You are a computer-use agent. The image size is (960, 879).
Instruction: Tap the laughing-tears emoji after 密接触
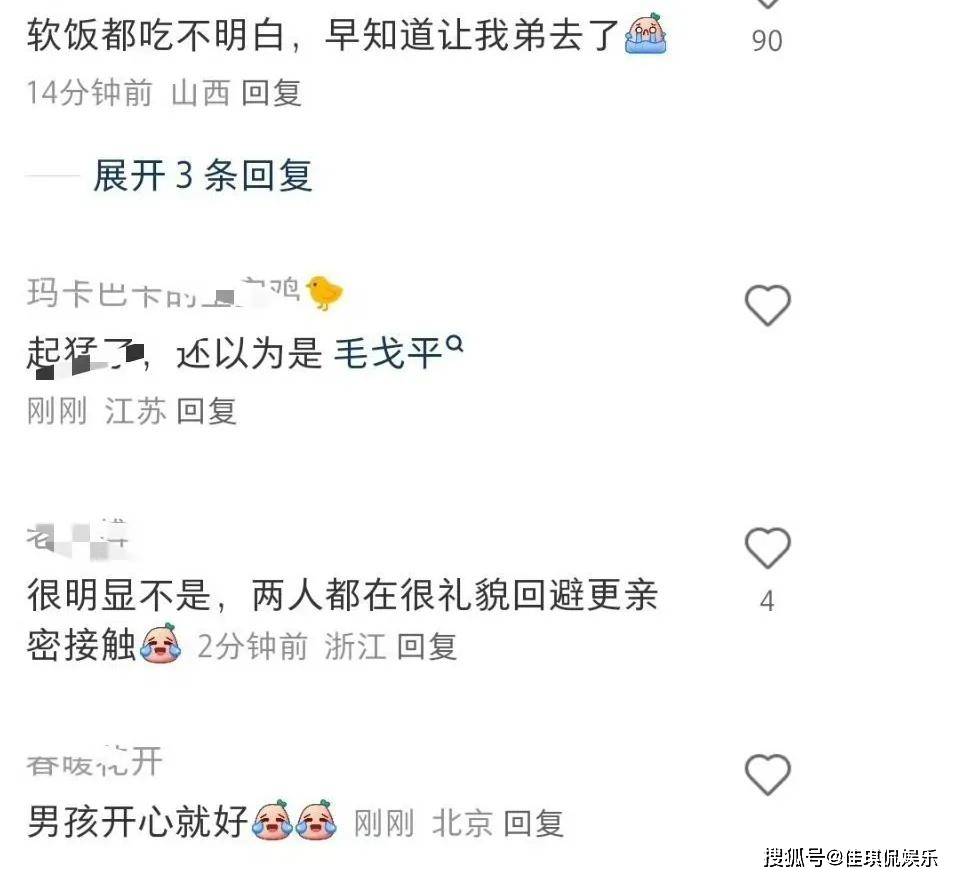(x=160, y=643)
